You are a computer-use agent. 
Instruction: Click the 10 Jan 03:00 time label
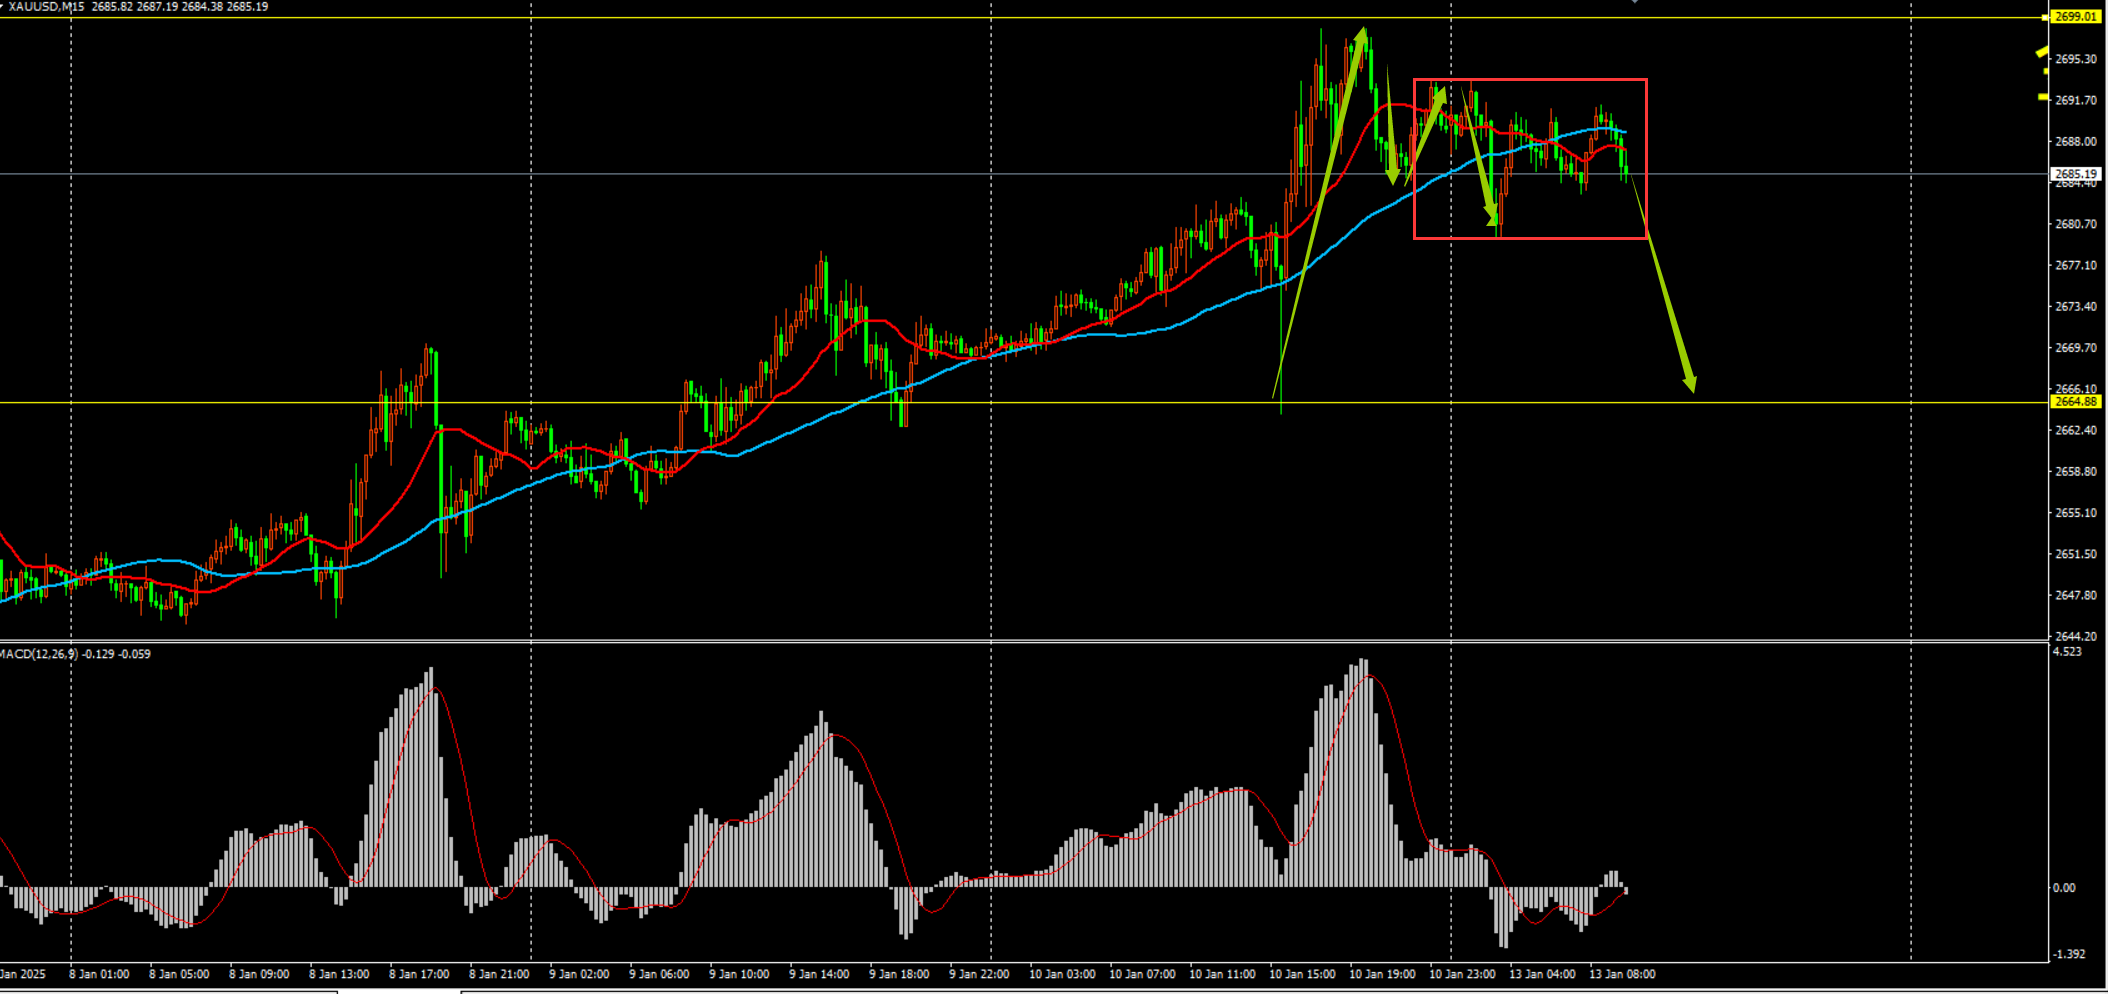click(1062, 974)
